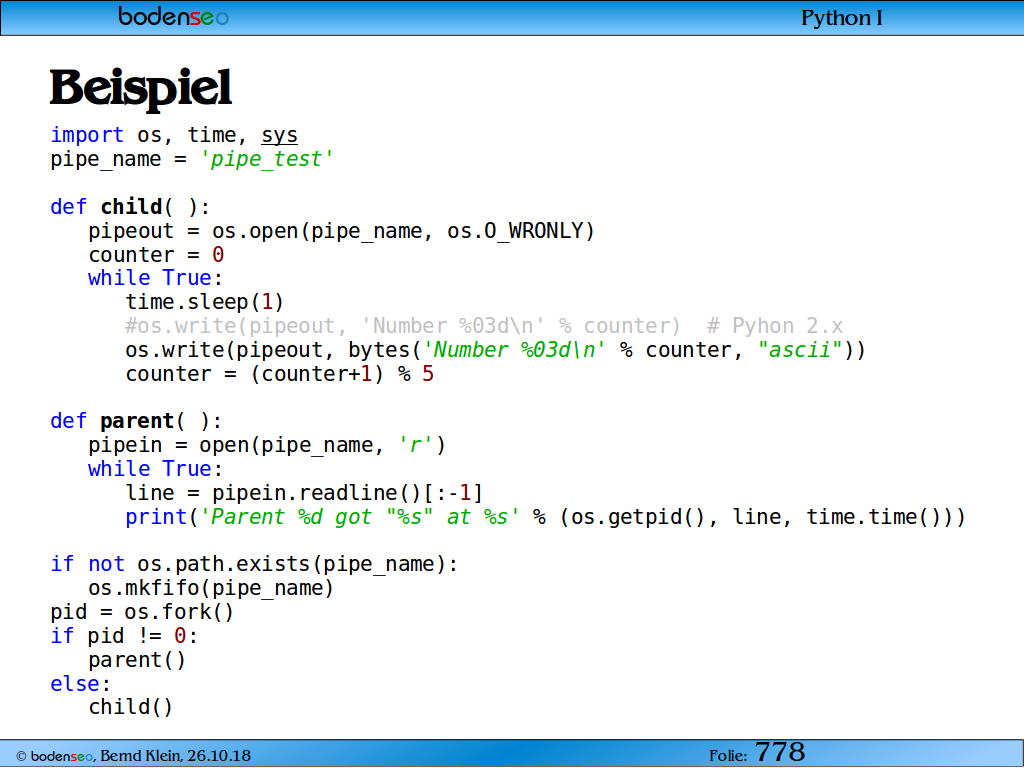This screenshot has width=1024, height=768.
Task: Click the copyright 'Bernd Klein, 26.10.18' footer
Action: [x=175, y=756]
